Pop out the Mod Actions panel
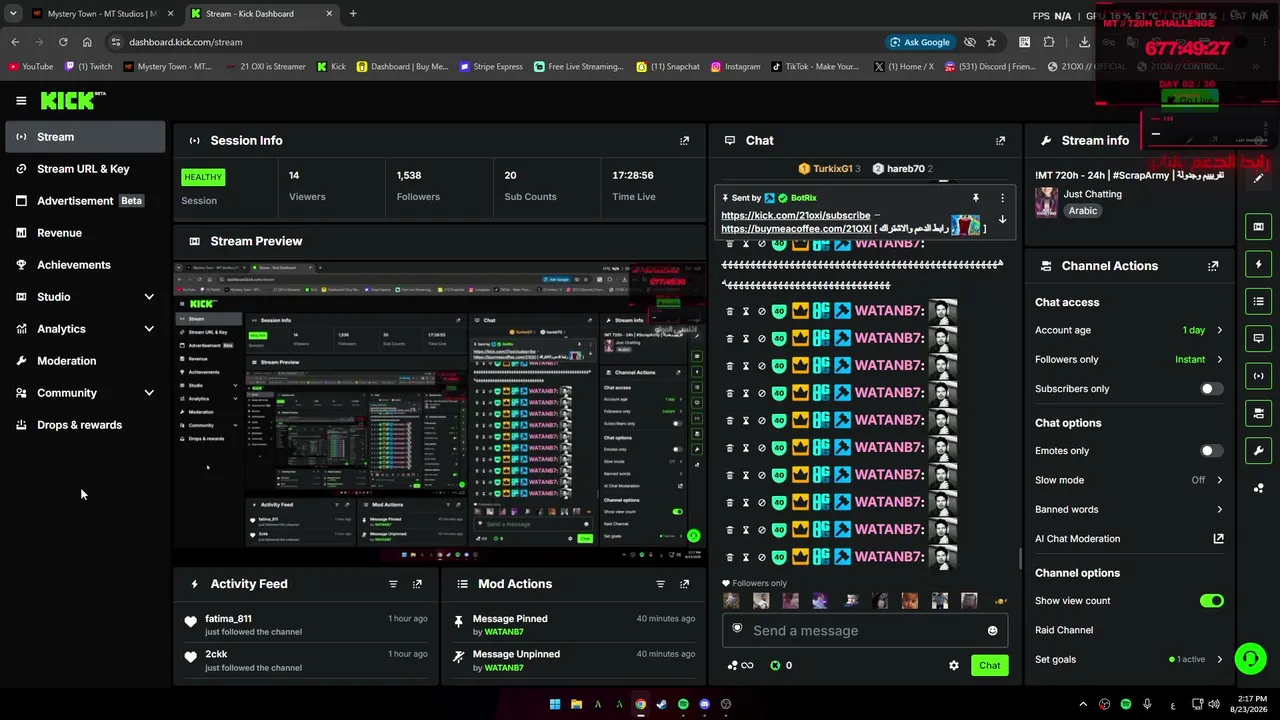The image size is (1280, 720). pyautogui.click(x=685, y=584)
